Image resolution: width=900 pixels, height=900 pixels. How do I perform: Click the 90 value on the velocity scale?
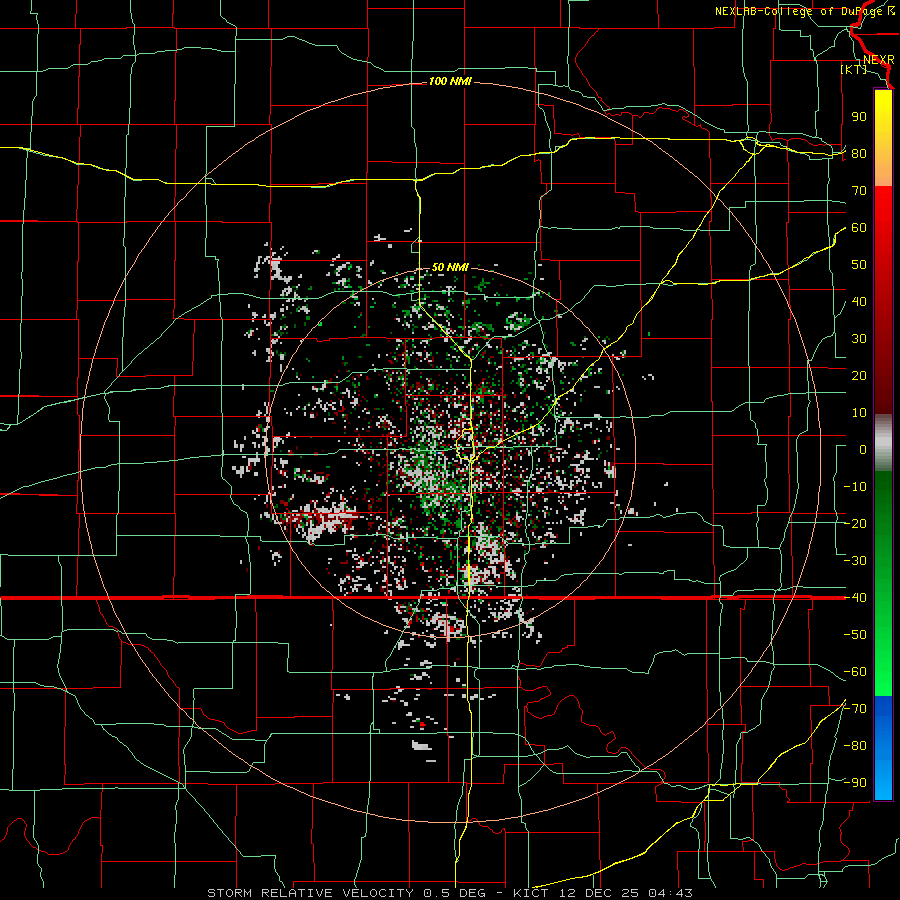(x=859, y=116)
